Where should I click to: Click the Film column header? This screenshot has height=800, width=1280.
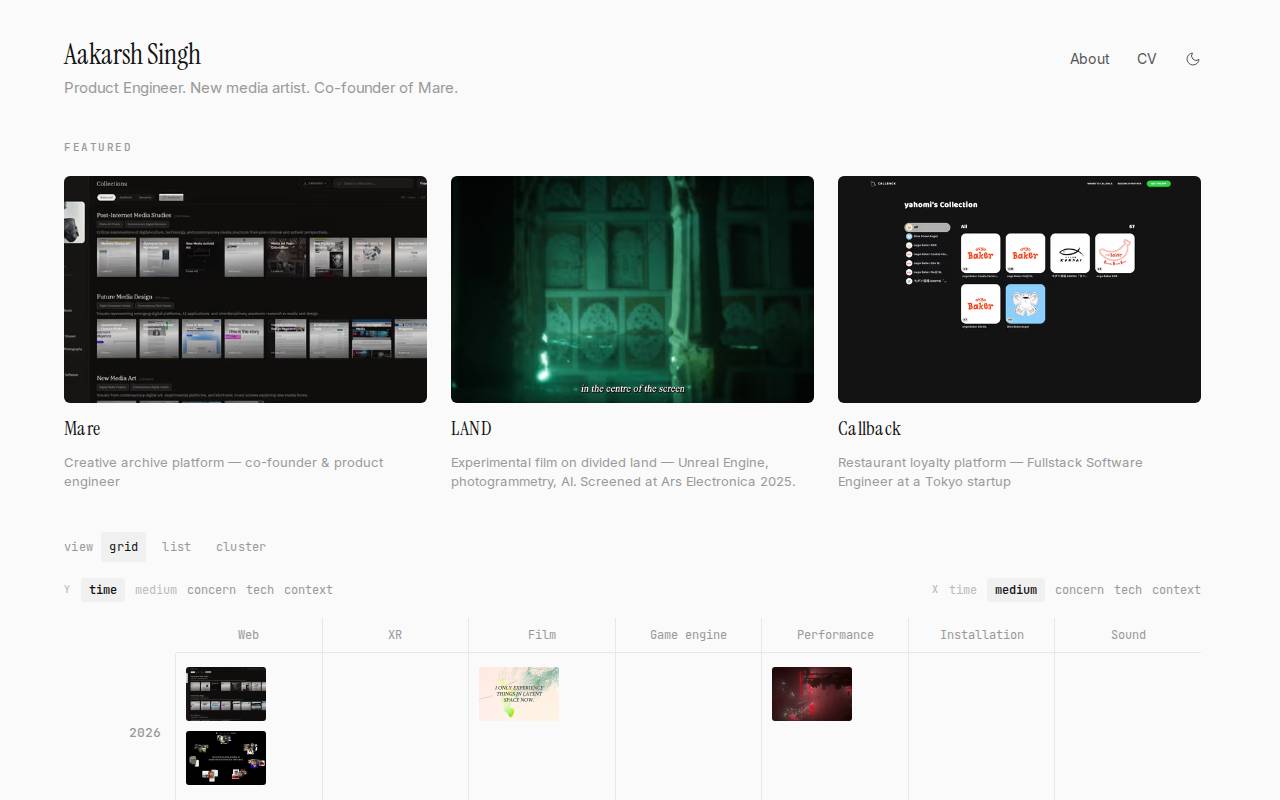point(542,635)
